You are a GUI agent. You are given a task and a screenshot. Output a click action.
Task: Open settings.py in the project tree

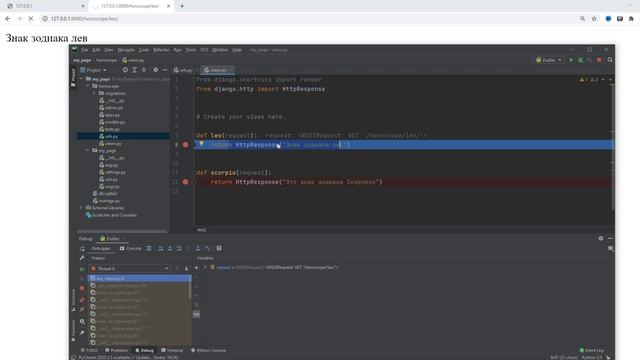(x=113, y=172)
